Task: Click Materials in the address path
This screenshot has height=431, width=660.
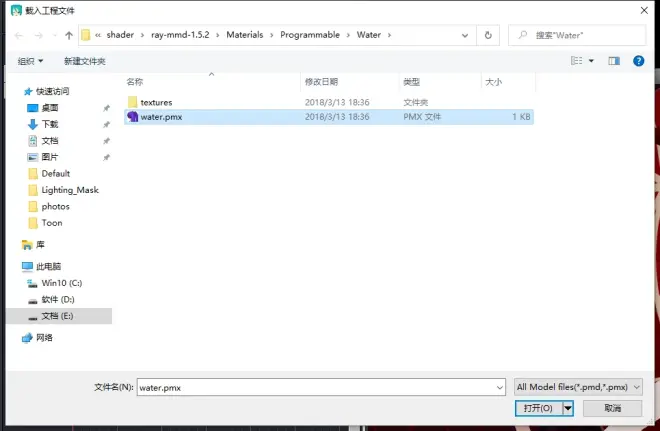Action: pyautogui.click(x=245, y=35)
